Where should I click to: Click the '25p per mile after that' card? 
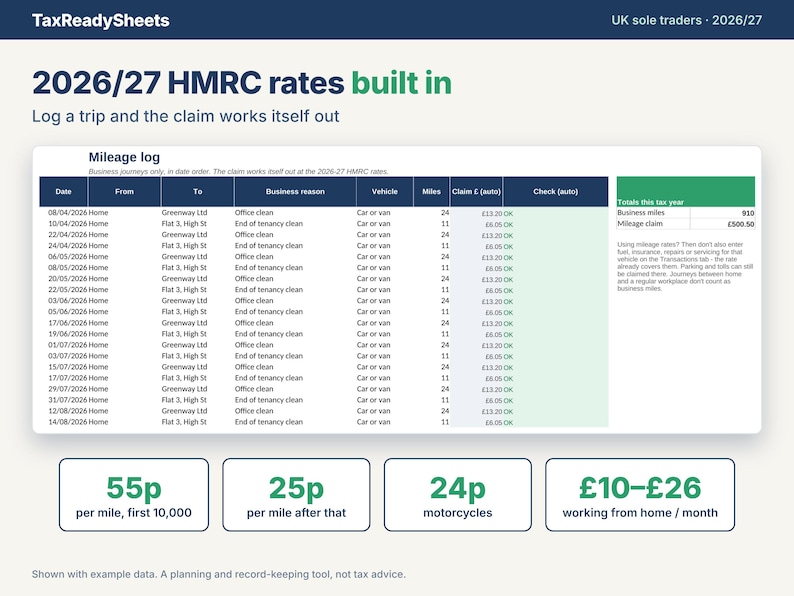click(296, 495)
